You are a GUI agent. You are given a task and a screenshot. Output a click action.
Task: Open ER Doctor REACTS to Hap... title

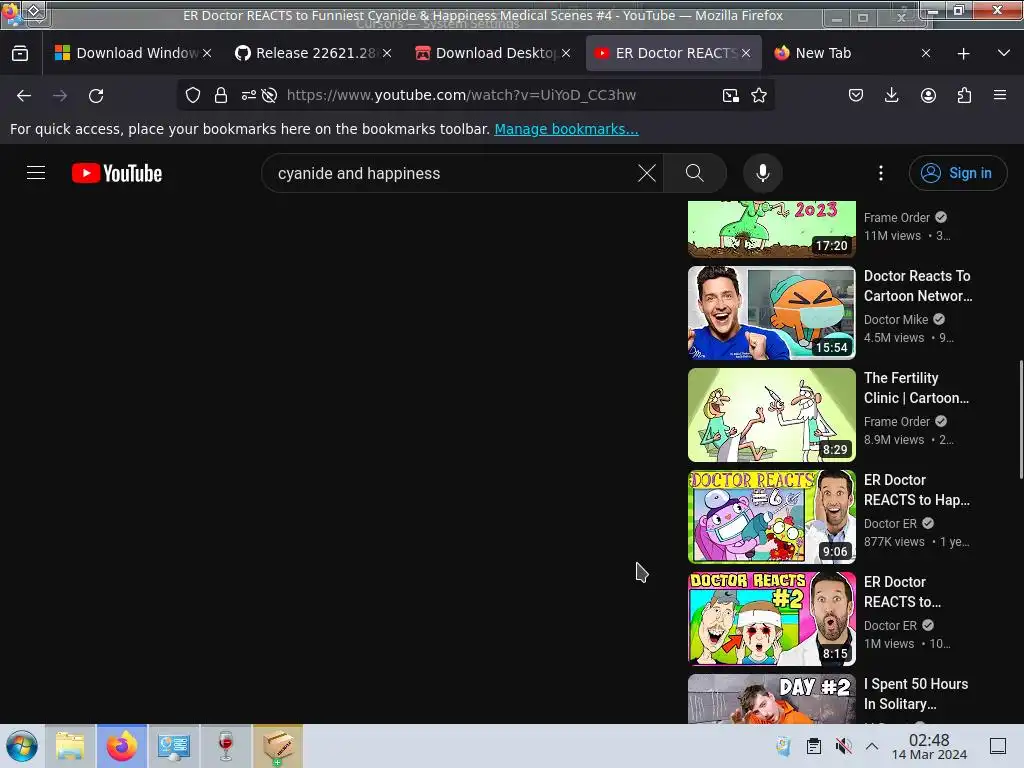coord(916,490)
